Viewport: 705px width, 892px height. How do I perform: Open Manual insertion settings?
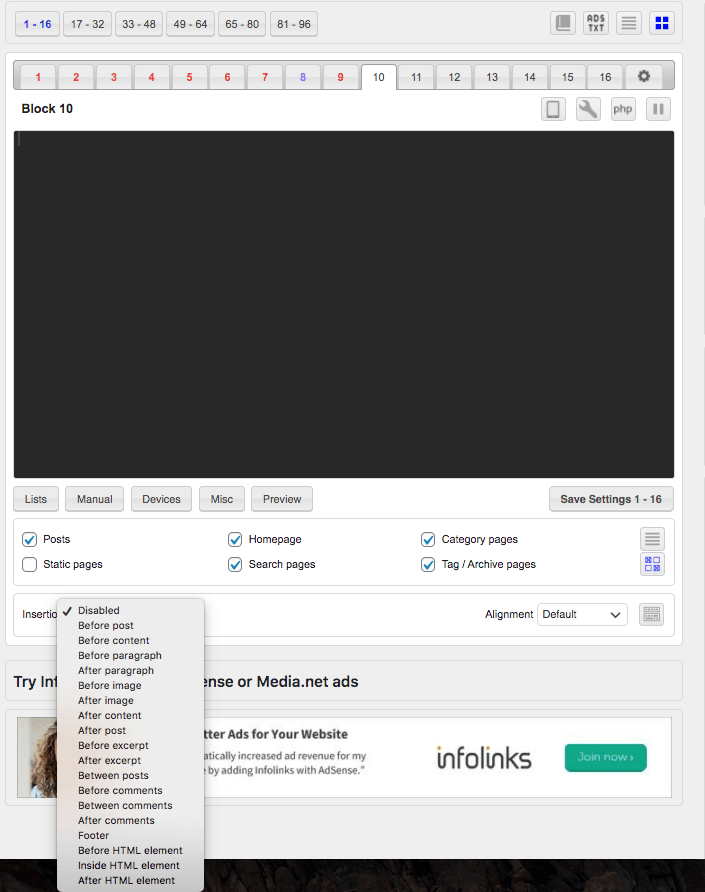tap(94, 499)
